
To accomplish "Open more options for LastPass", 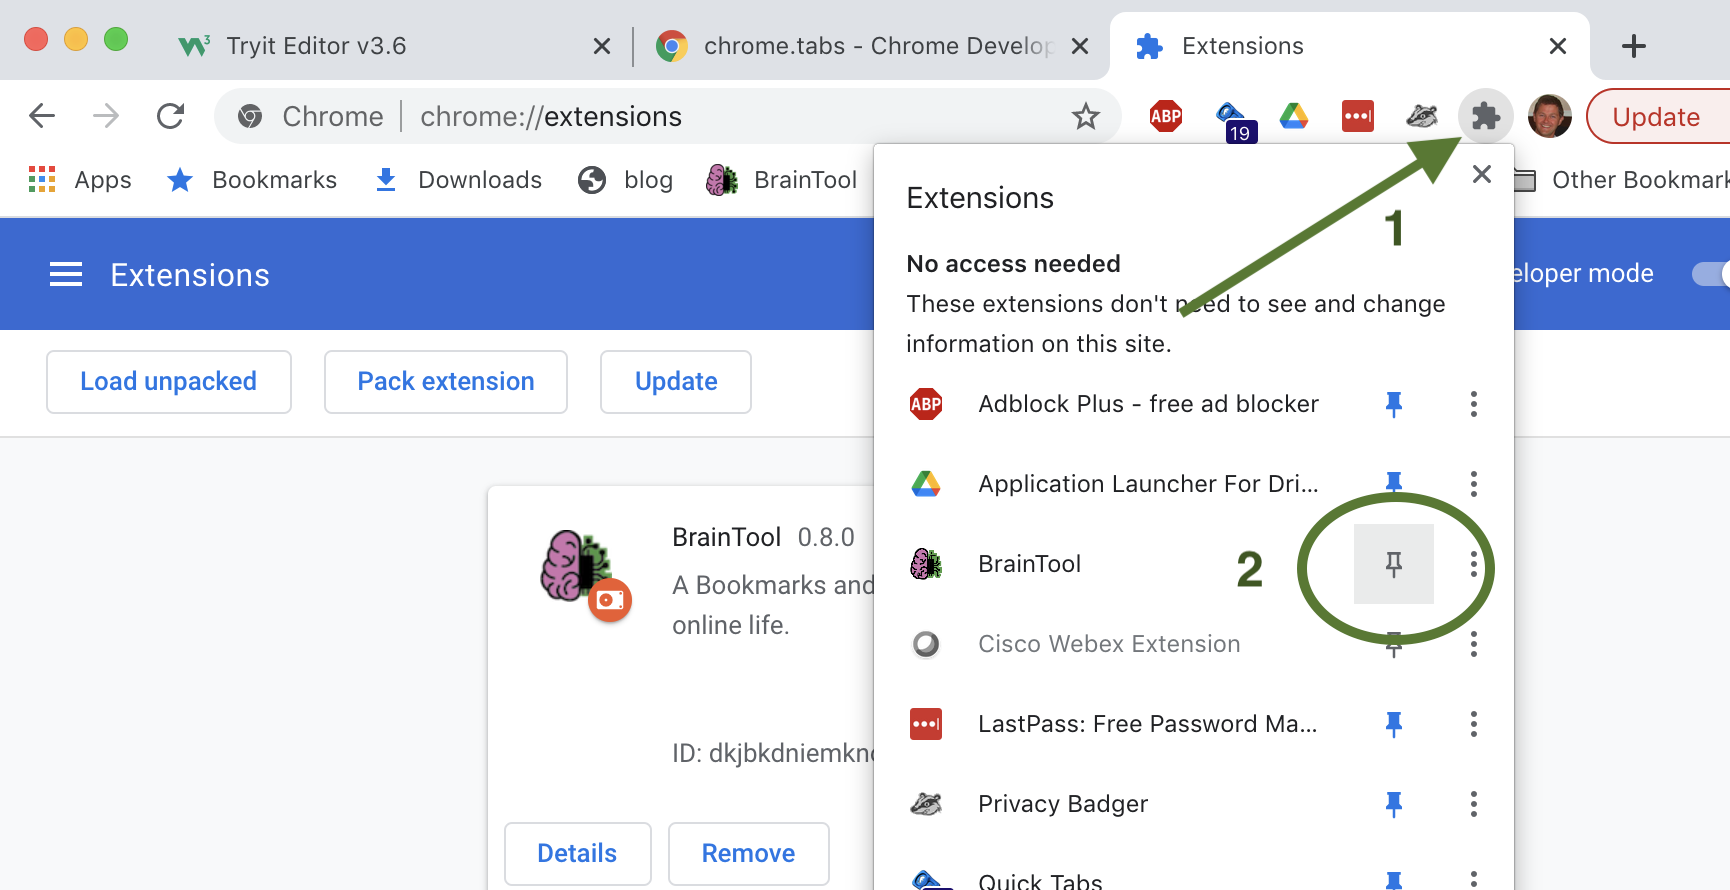I will pos(1474,724).
